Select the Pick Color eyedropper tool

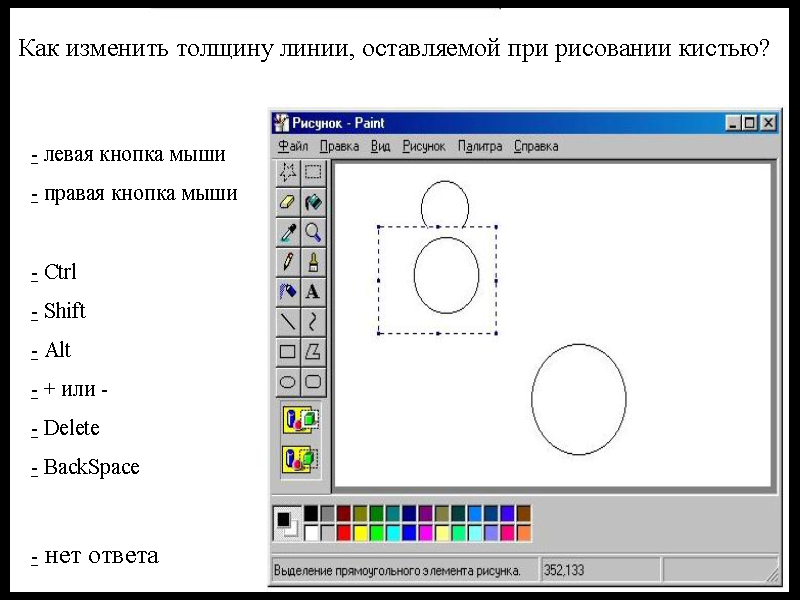coord(288,232)
